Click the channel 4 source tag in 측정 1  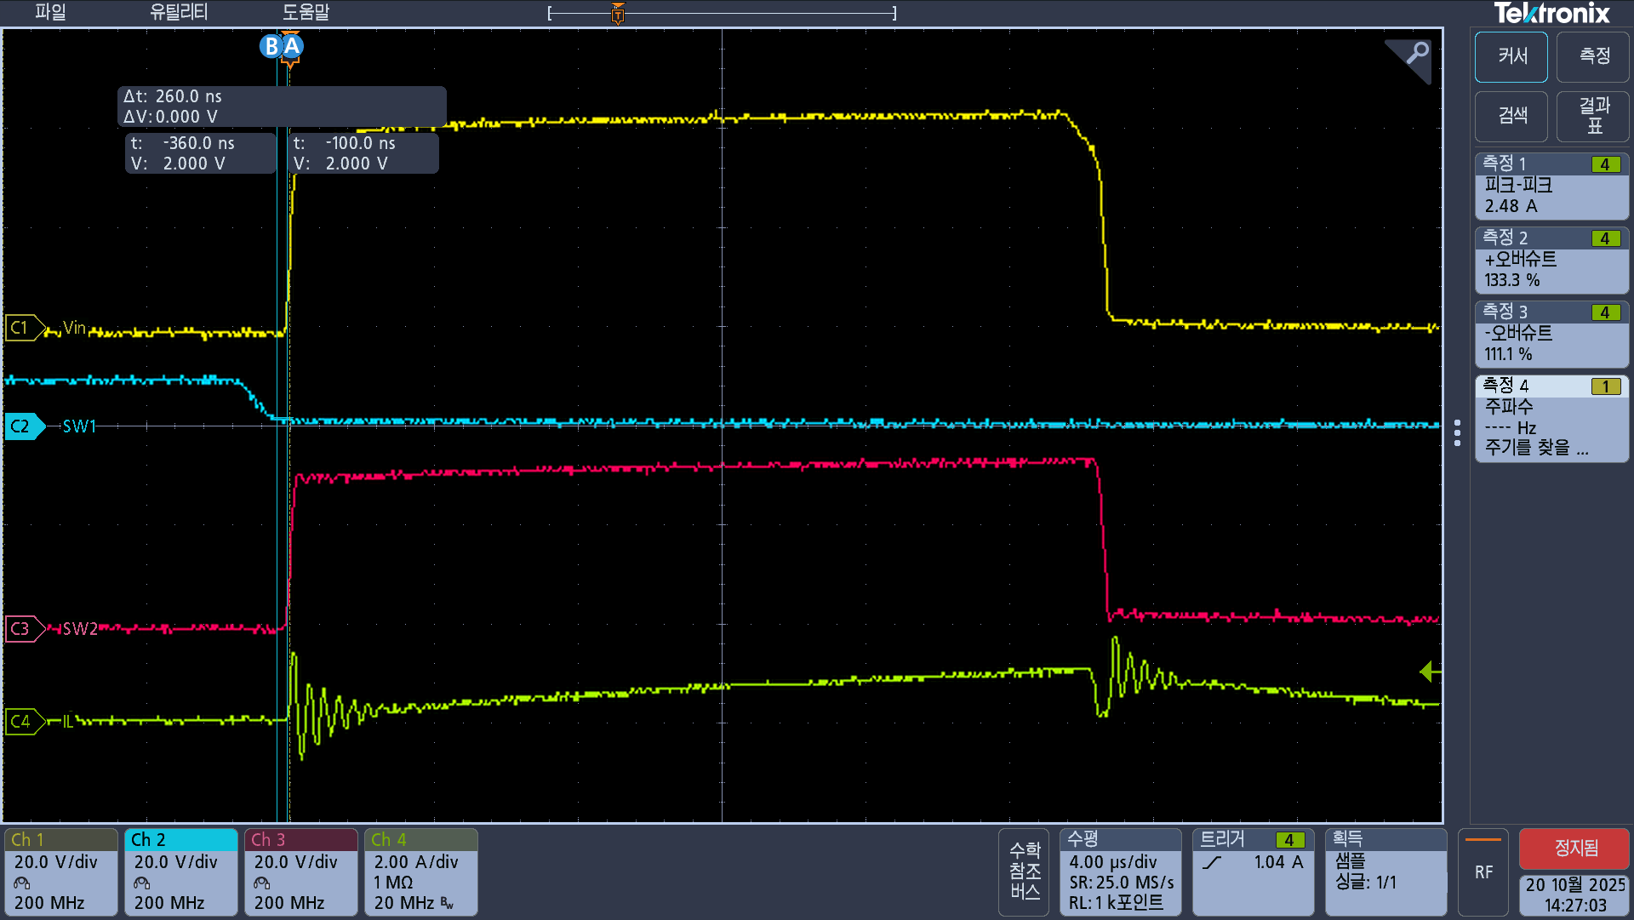[1605, 164]
